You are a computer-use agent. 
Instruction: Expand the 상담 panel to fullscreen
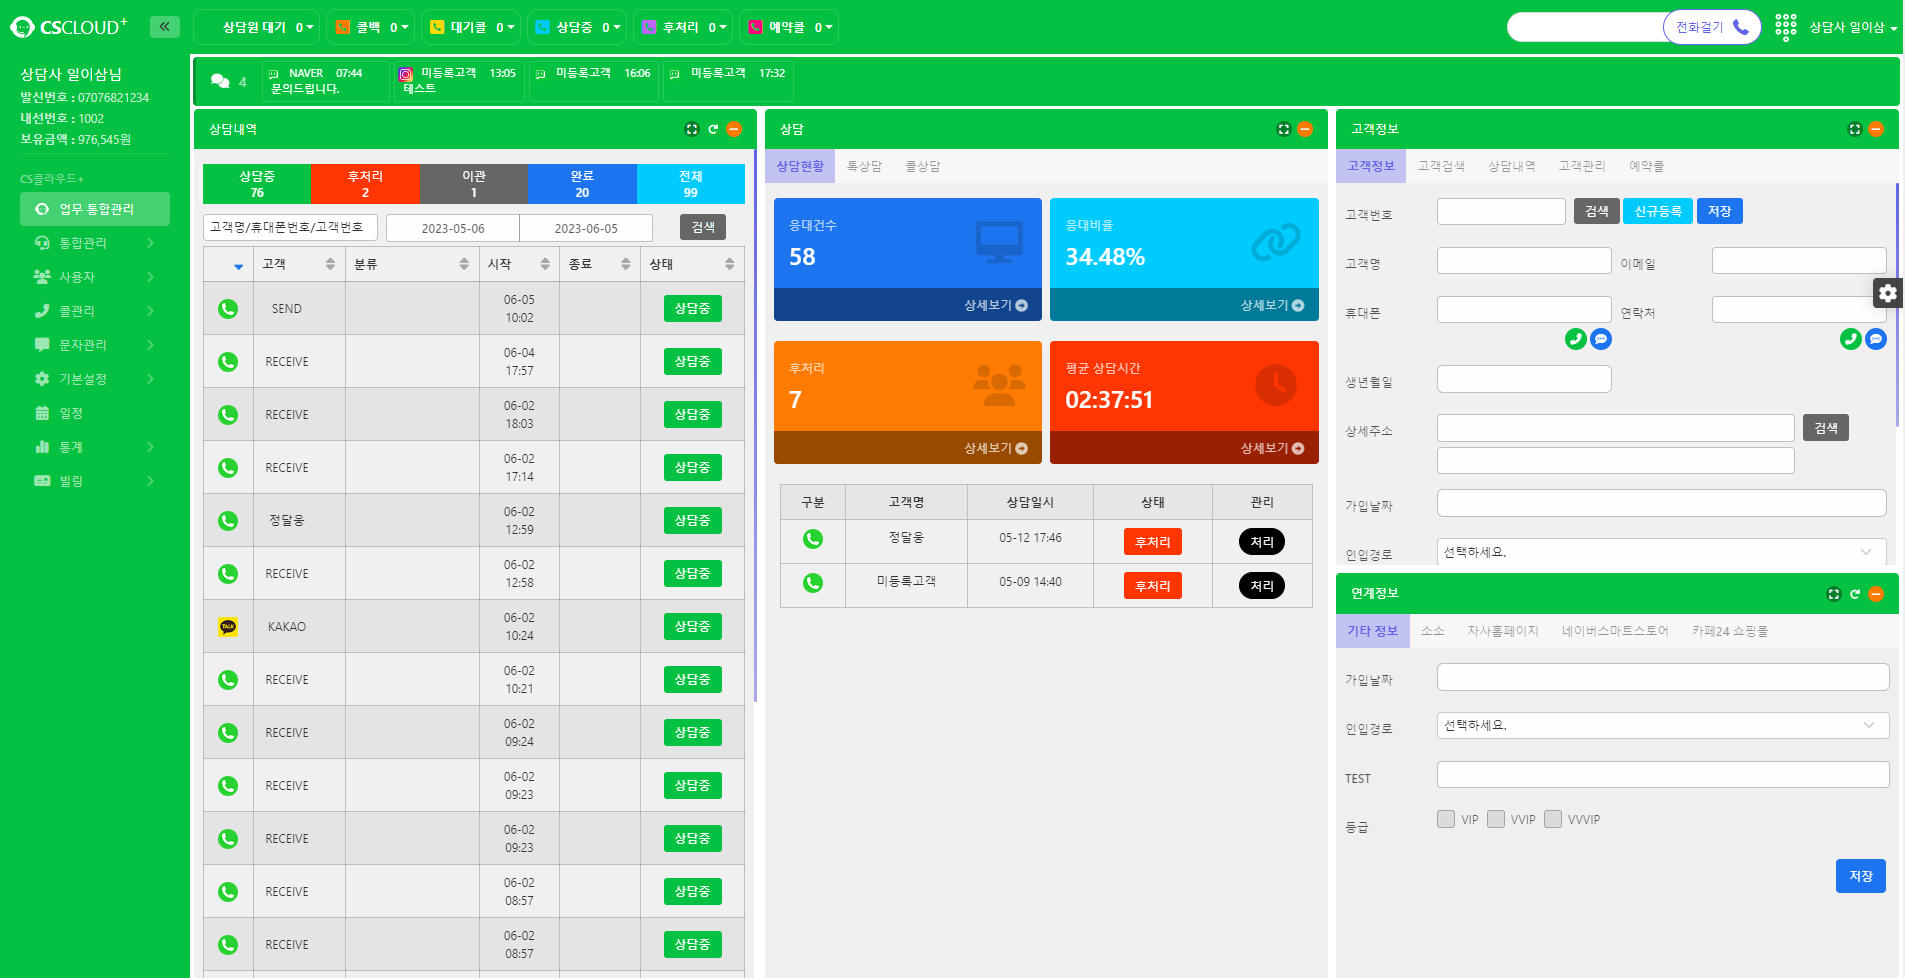(1284, 129)
